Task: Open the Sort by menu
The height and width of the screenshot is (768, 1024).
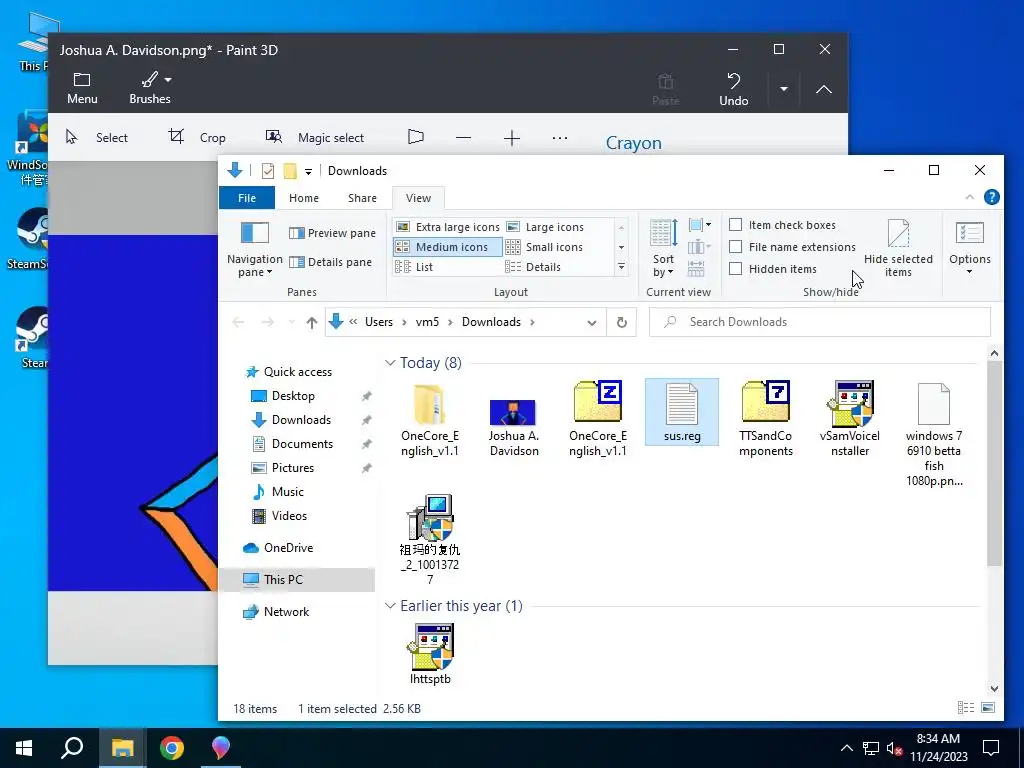Action: [x=664, y=249]
